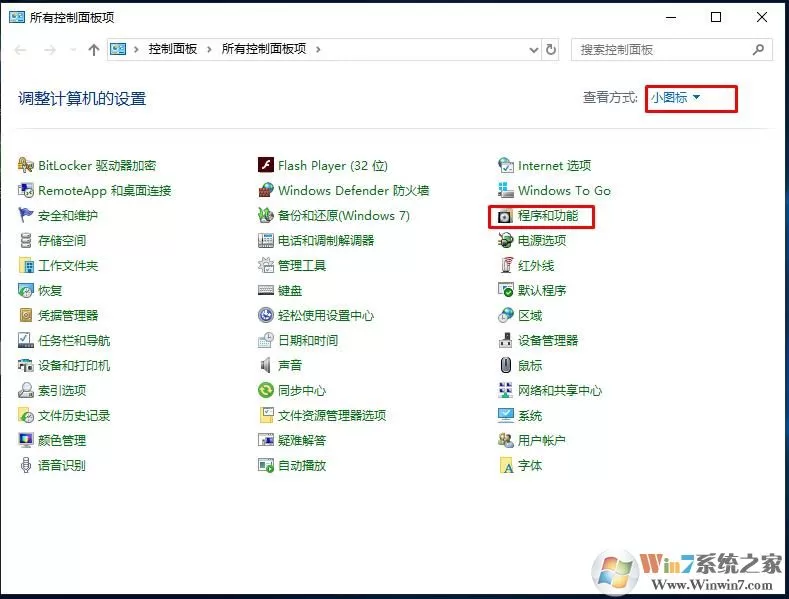Open the 程序和功能 icon
This screenshot has width=789, height=599.
(505, 216)
